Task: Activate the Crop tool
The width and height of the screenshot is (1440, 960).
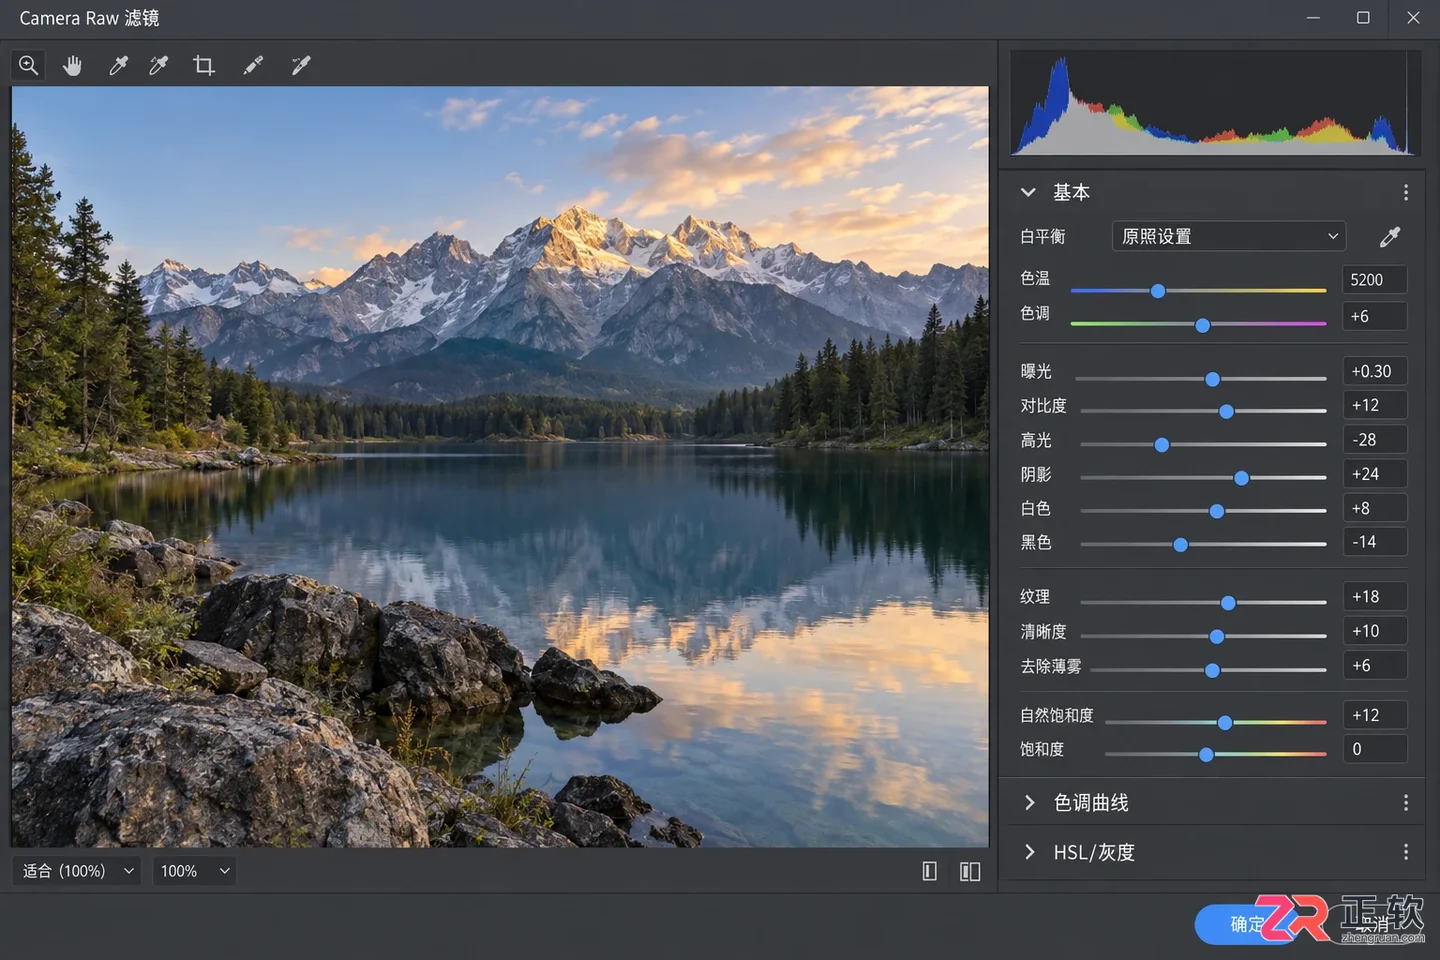Action: [204, 66]
